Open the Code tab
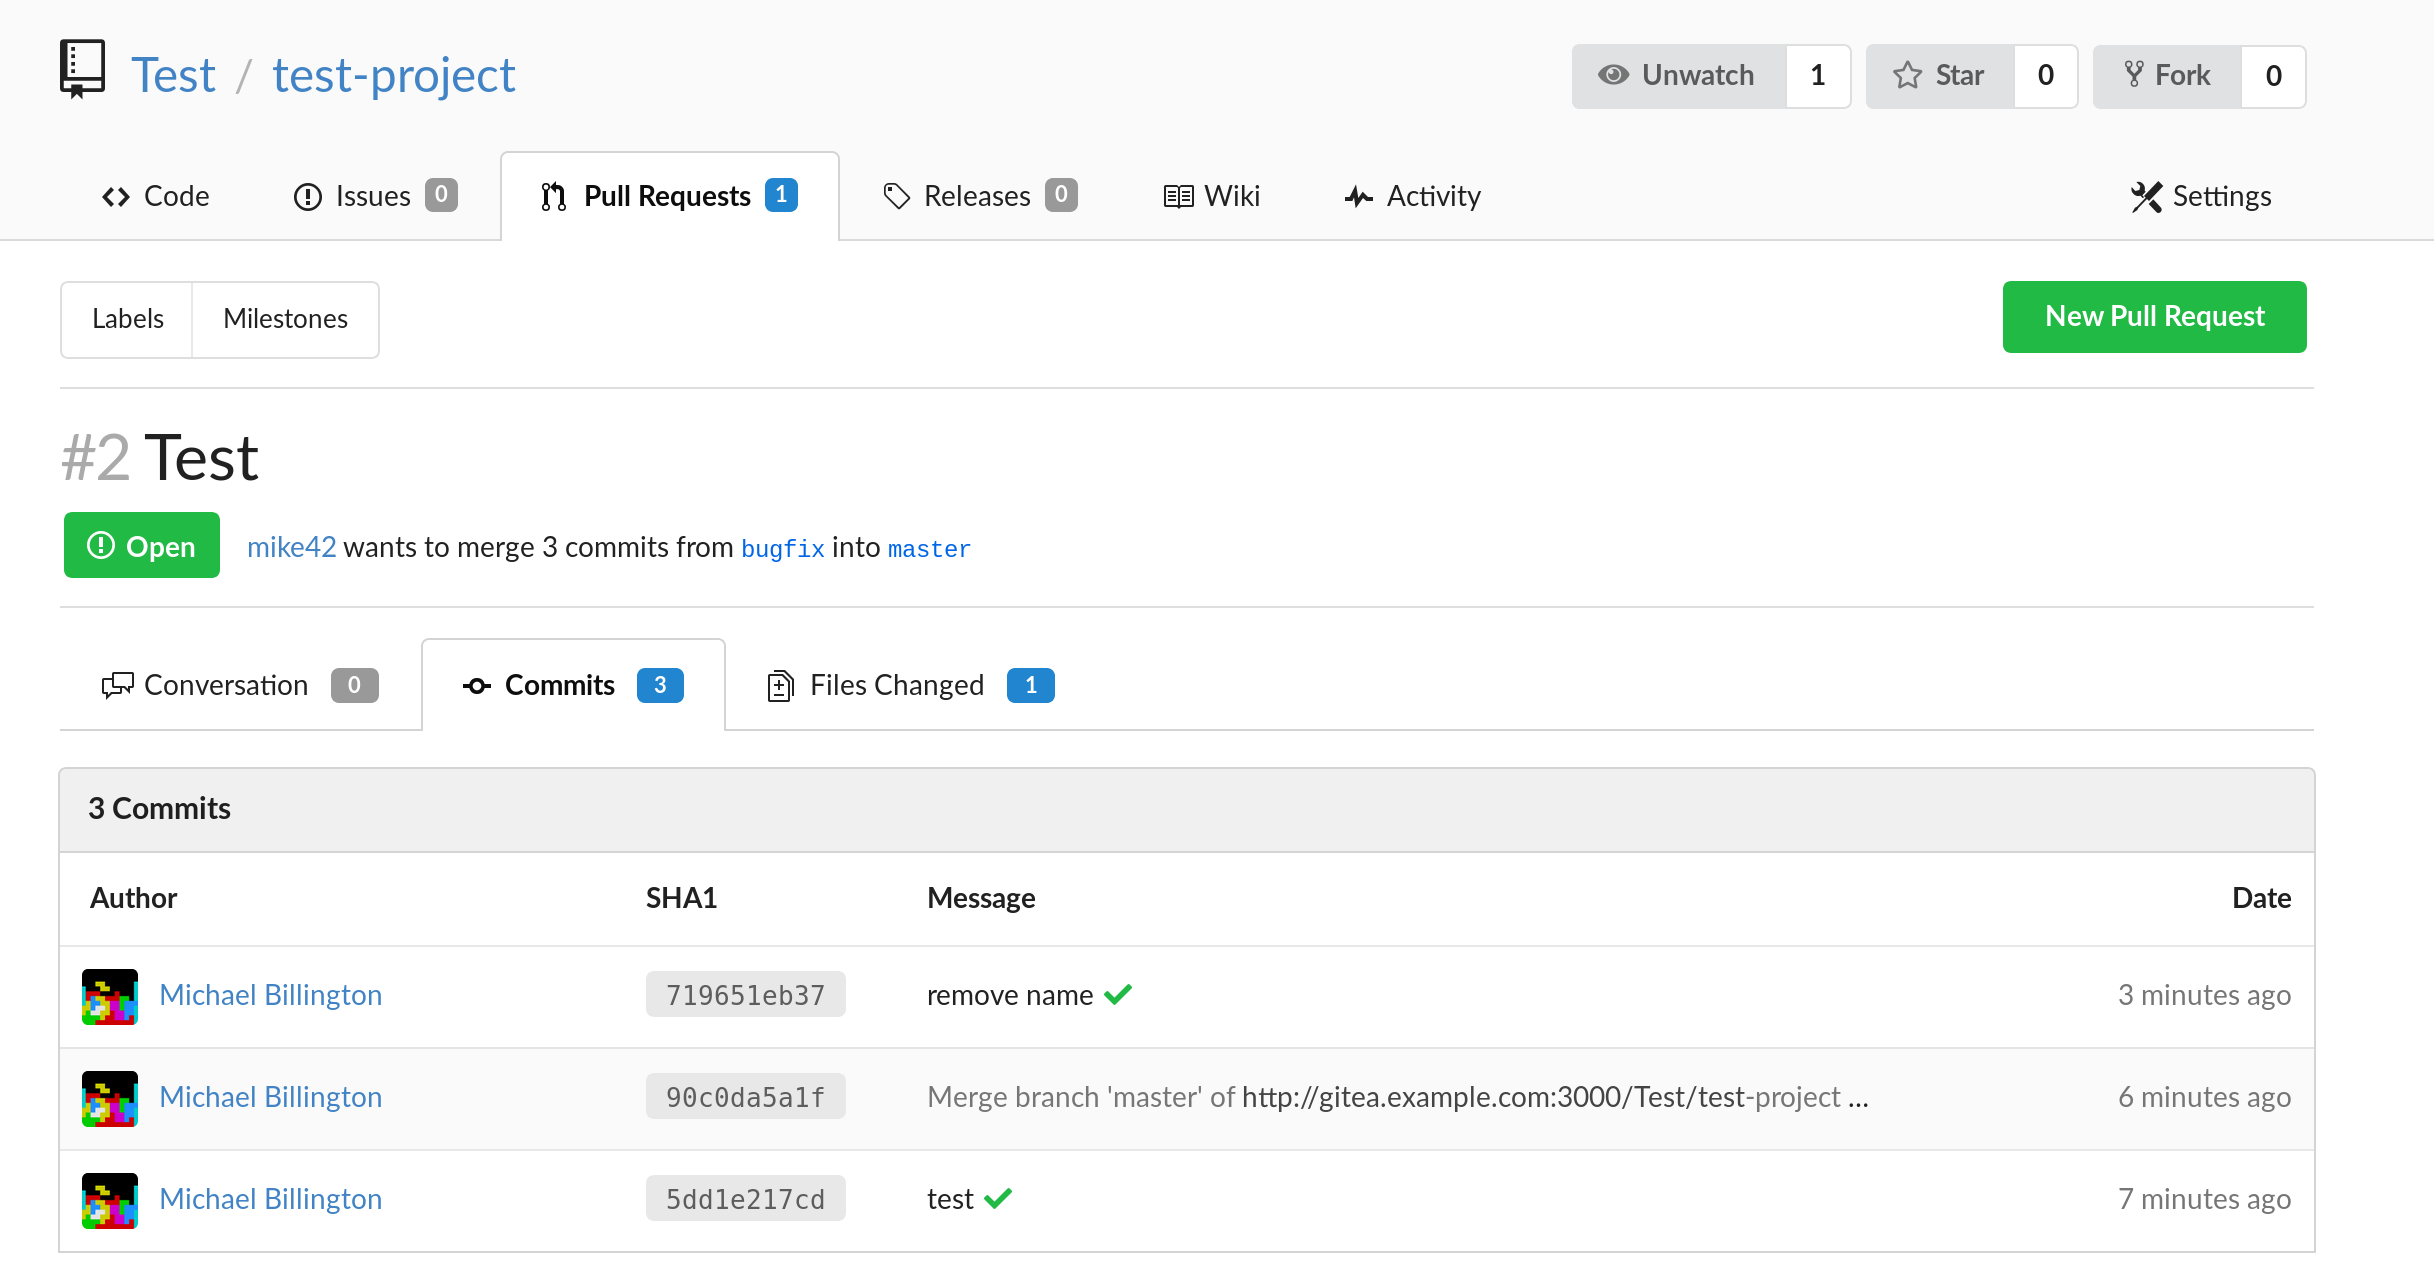The image size is (2434, 1274). click(156, 196)
